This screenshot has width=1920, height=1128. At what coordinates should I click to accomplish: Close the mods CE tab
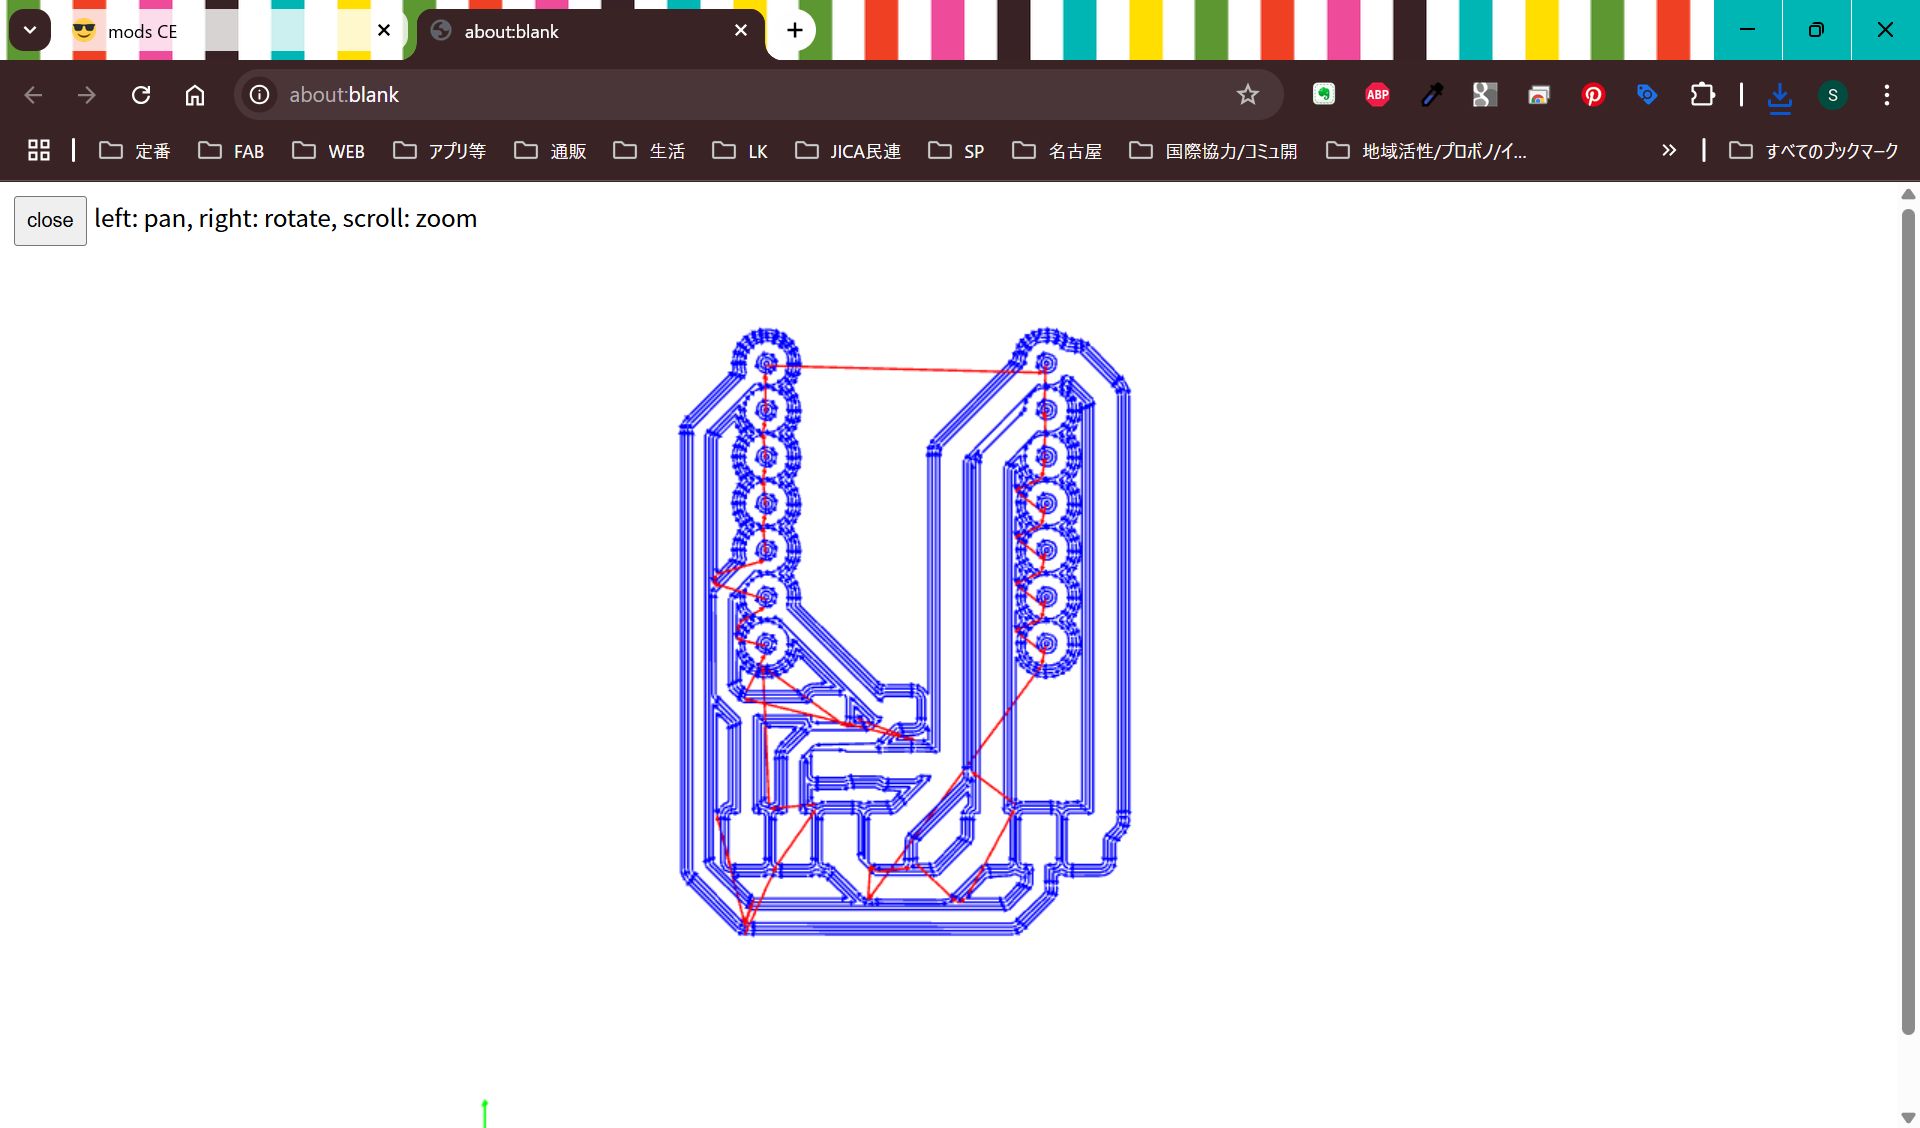[384, 31]
